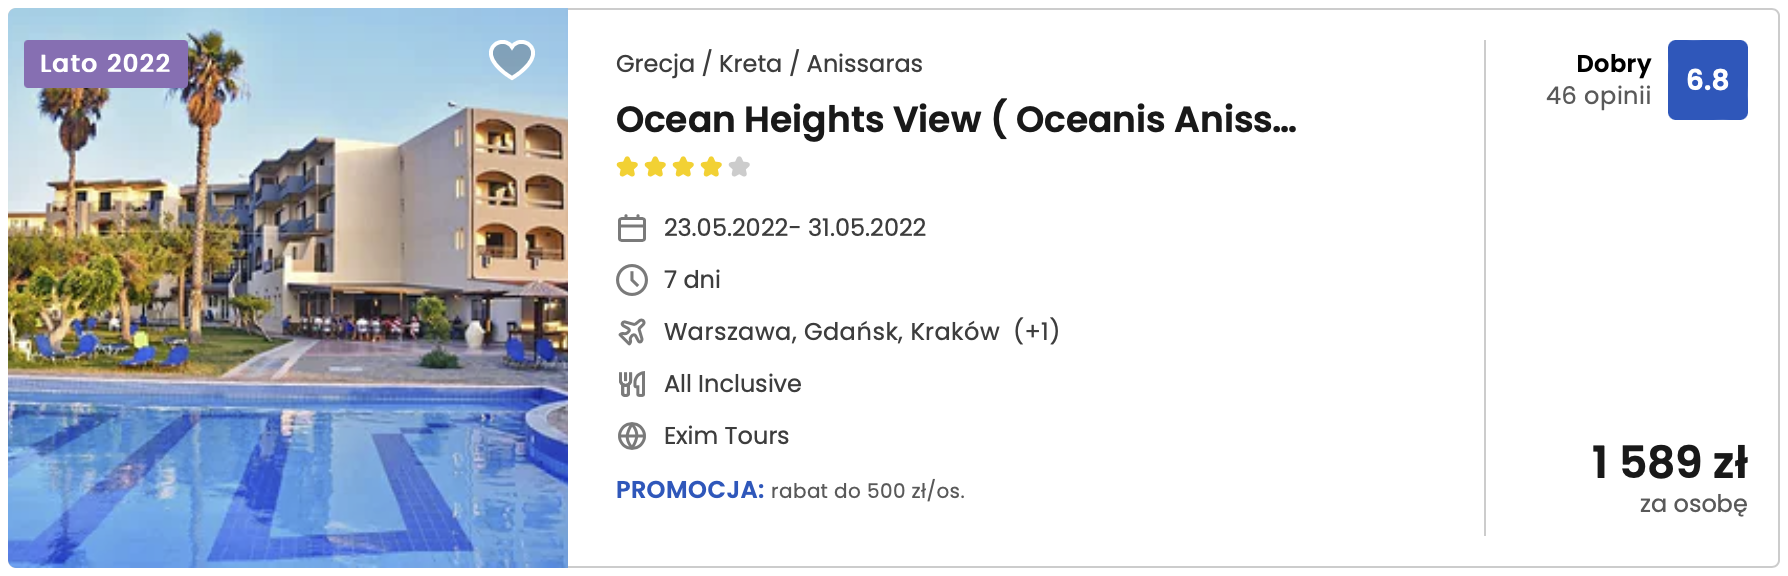Open the 46 opinii reviews link
This screenshot has height=576, width=1788.
[1598, 96]
